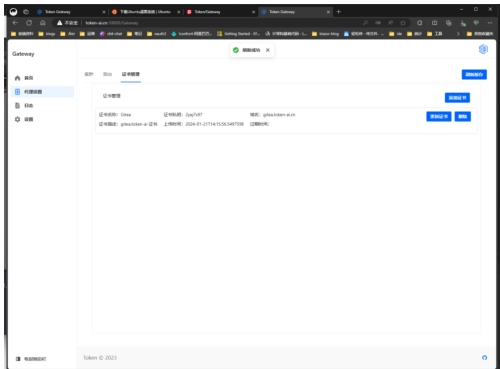Screen dimensions: 500x369
Task: Add this page to favorites star
Action: [403, 23]
